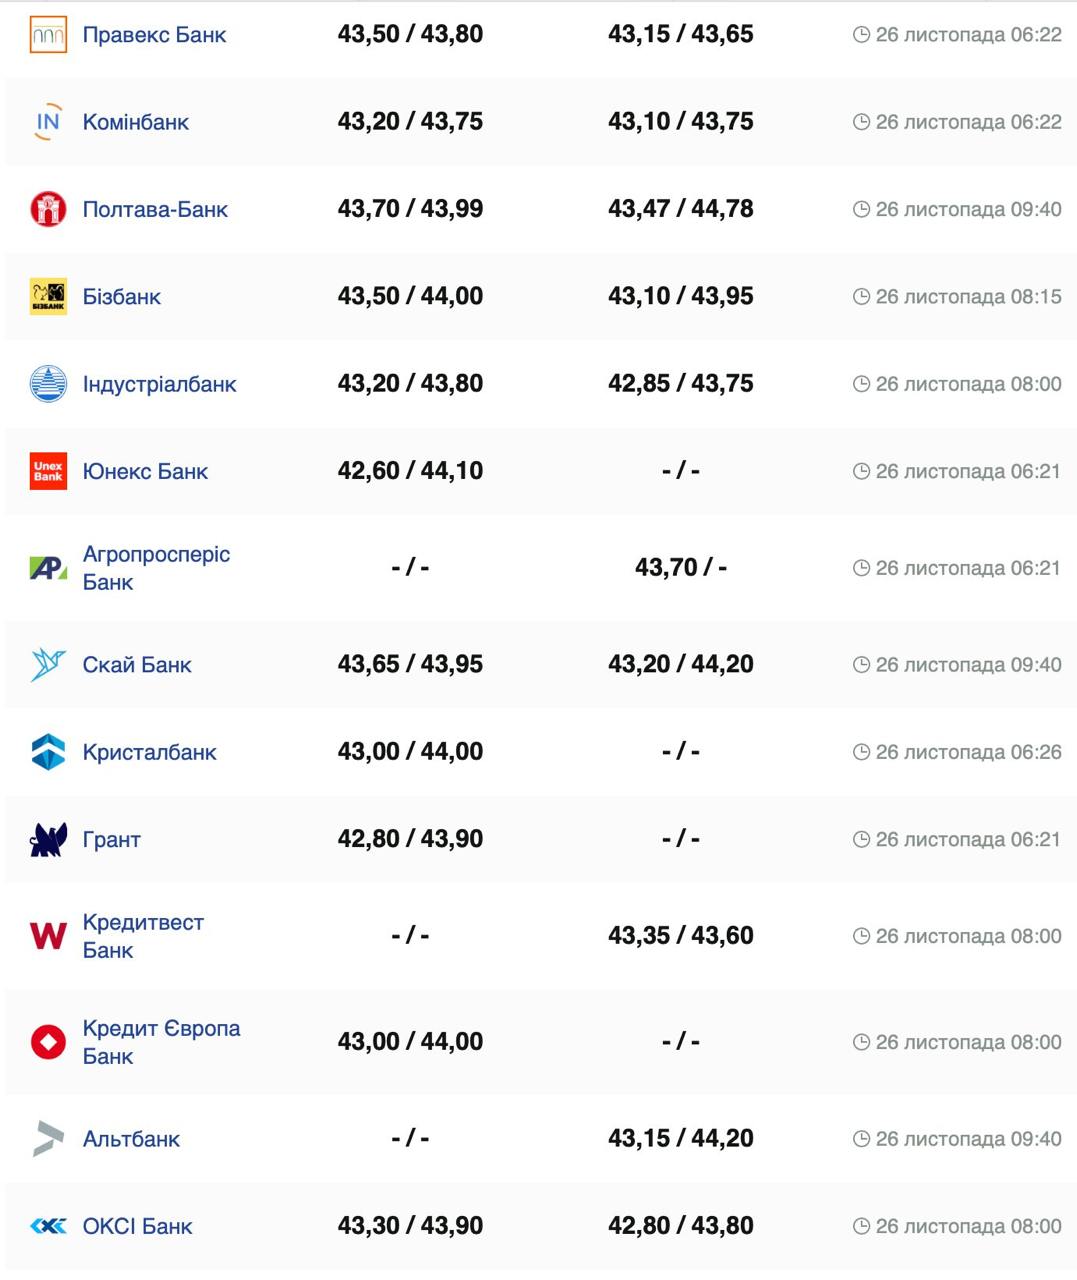Click the Скай Банк bird logo
The width and height of the screenshot is (1077, 1280).
(x=48, y=665)
